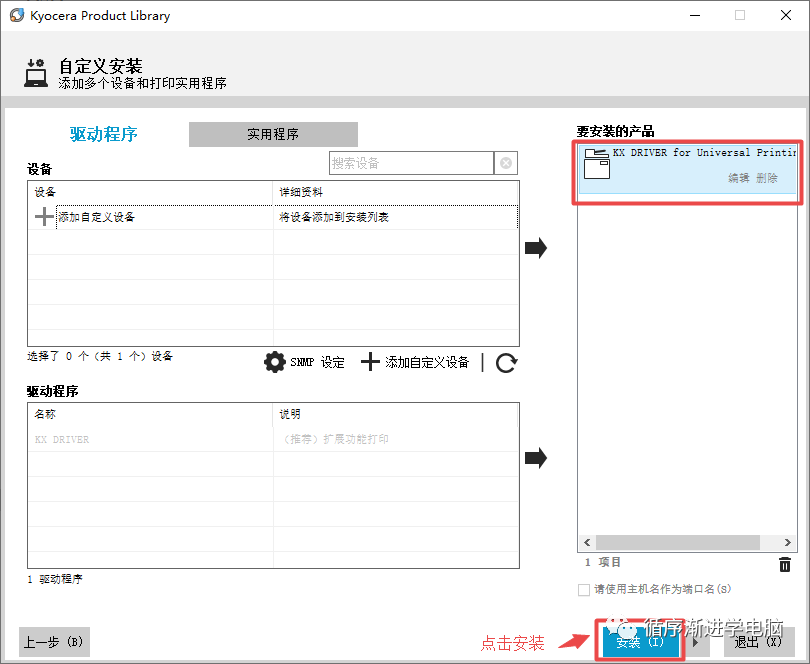The height and width of the screenshot is (664, 810).
Task: Click the trash icon under products list
Action: pyautogui.click(x=785, y=564)
